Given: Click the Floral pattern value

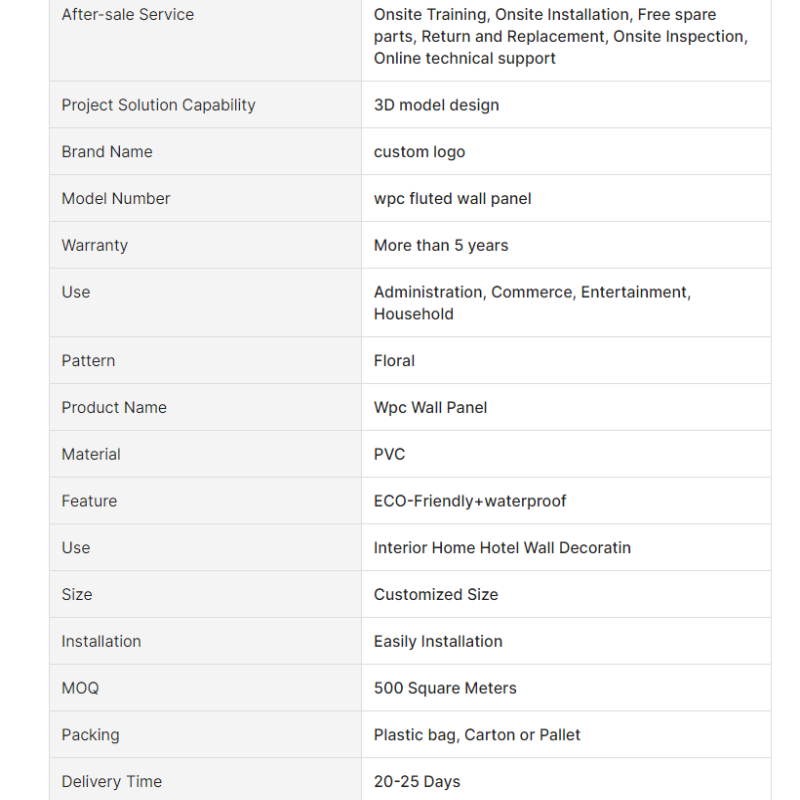Looking at the screenshot, I should [394, 361].
